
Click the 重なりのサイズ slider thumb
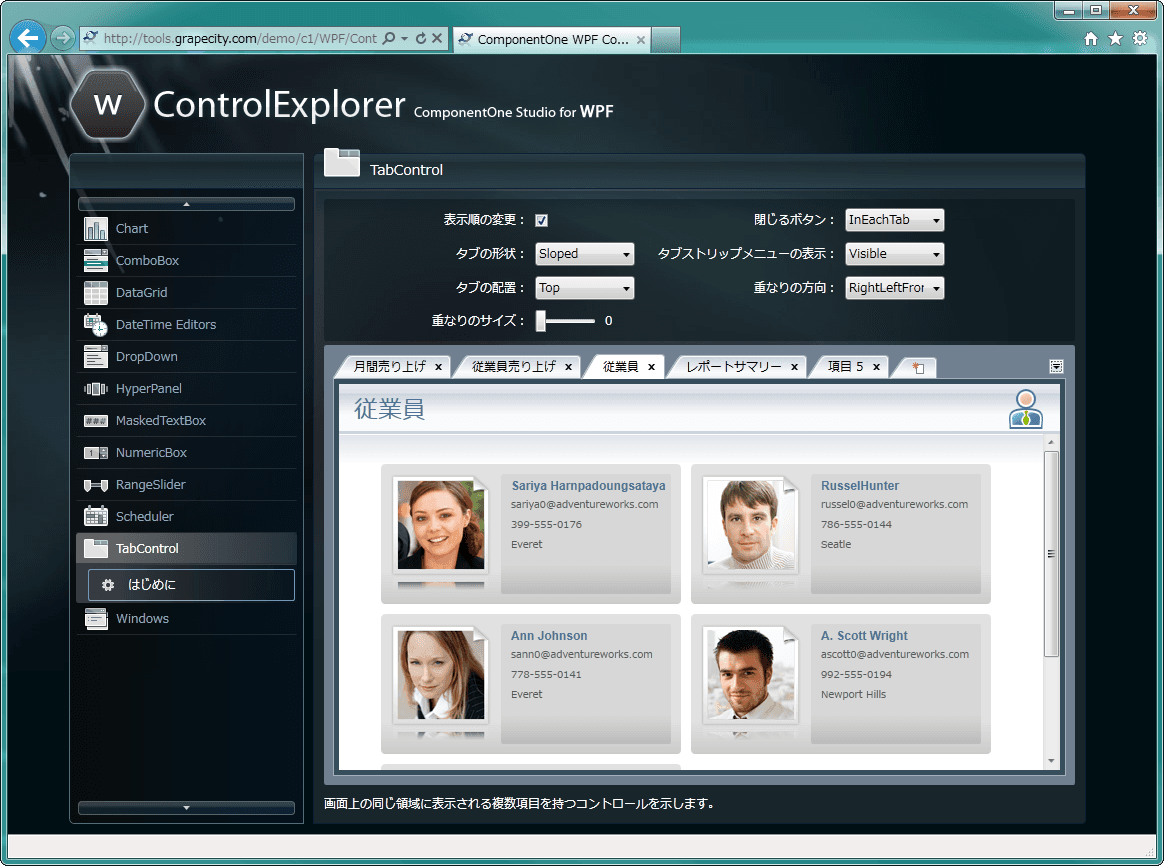541,321
